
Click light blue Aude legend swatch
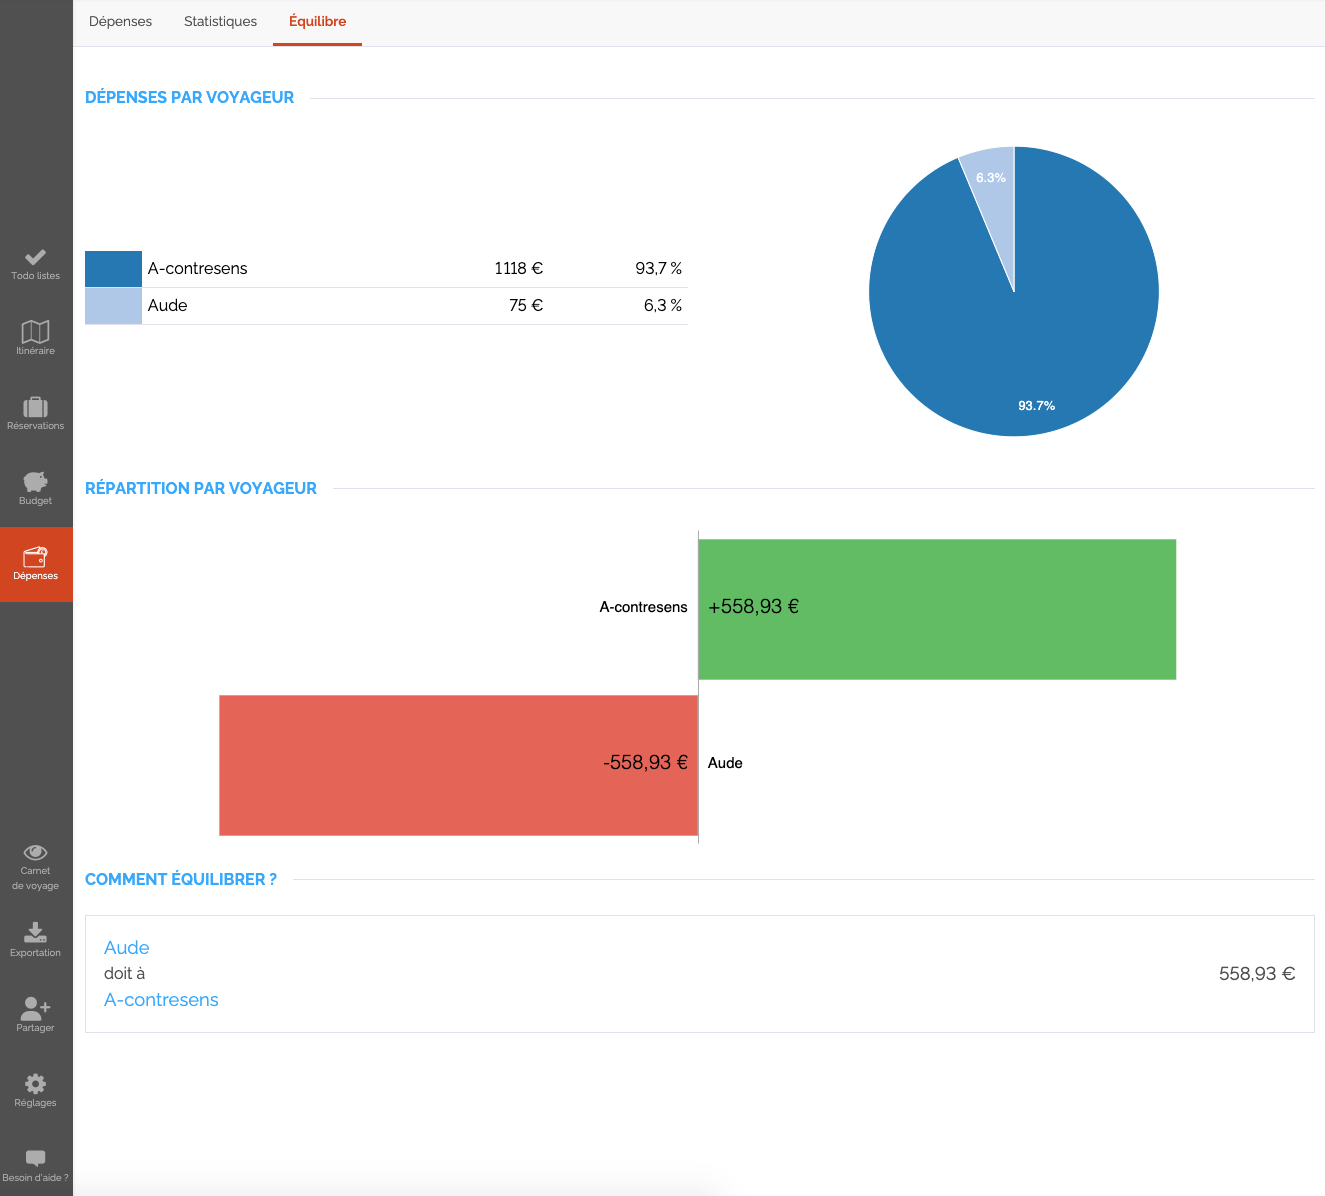113,306
